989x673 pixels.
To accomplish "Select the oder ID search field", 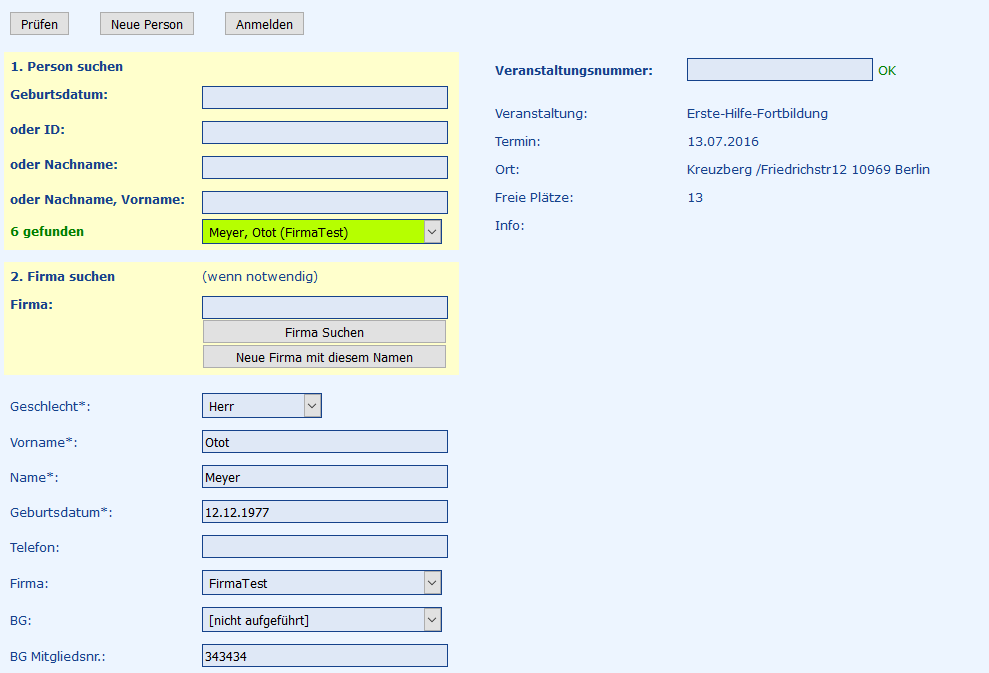I will [324, 132].
